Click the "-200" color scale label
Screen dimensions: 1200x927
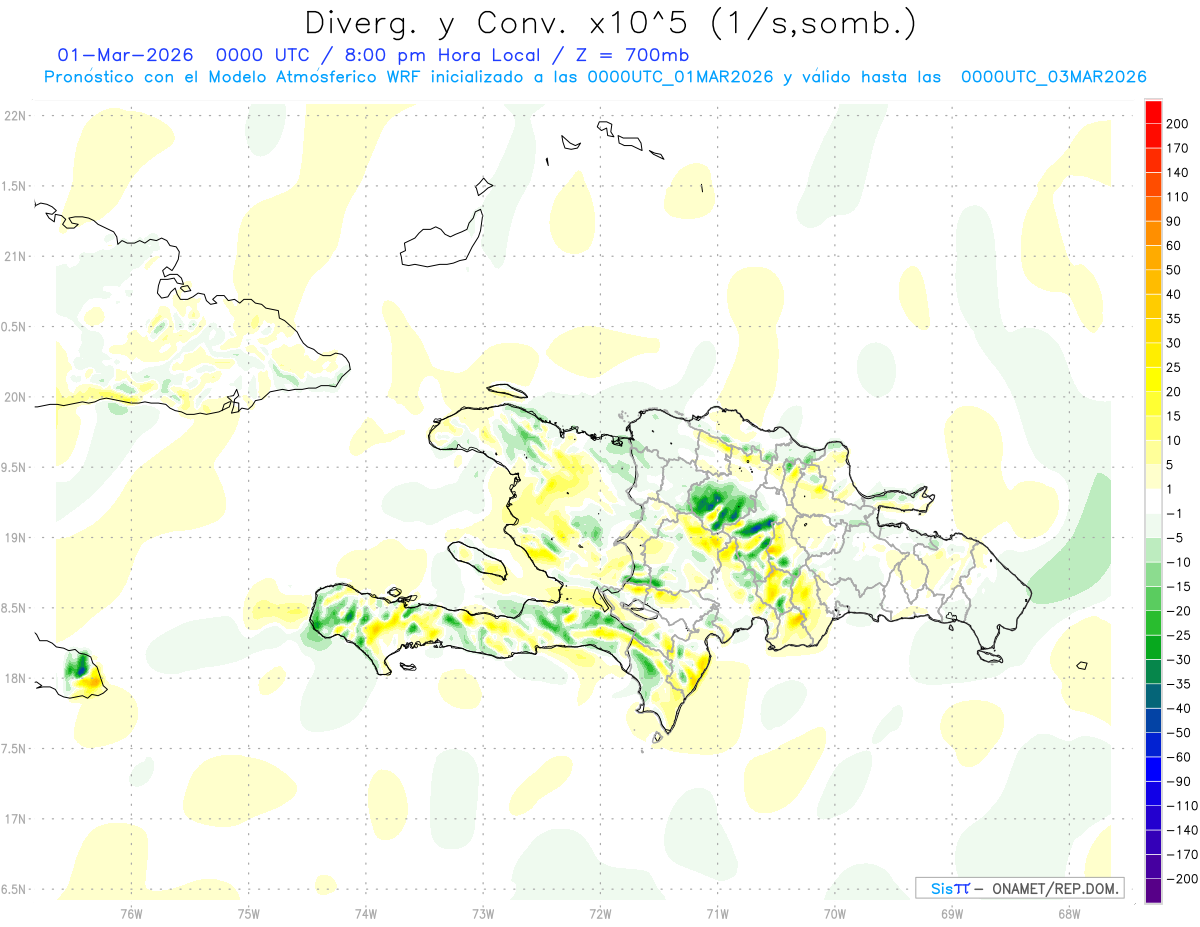pyautogui.click(x=1182, y=878)
